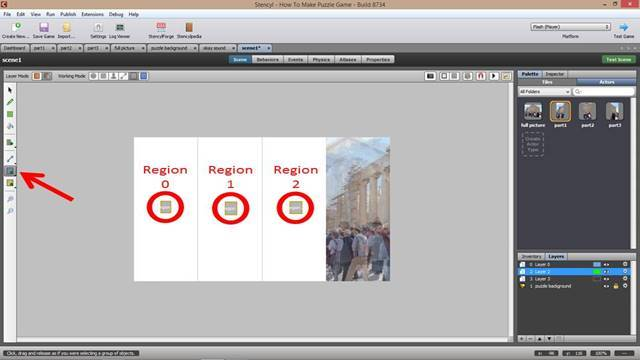Open StencylForge from toolbar
Screen dimensions: 640x360
pos(161,31)
